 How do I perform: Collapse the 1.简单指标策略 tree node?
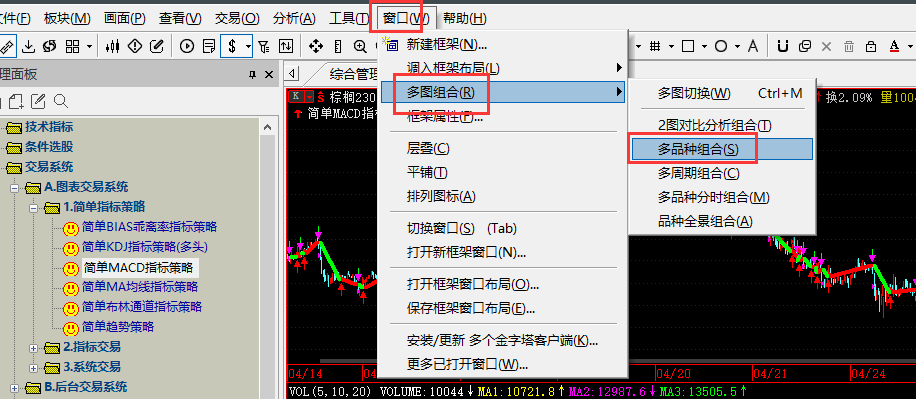tap(33, 207)
